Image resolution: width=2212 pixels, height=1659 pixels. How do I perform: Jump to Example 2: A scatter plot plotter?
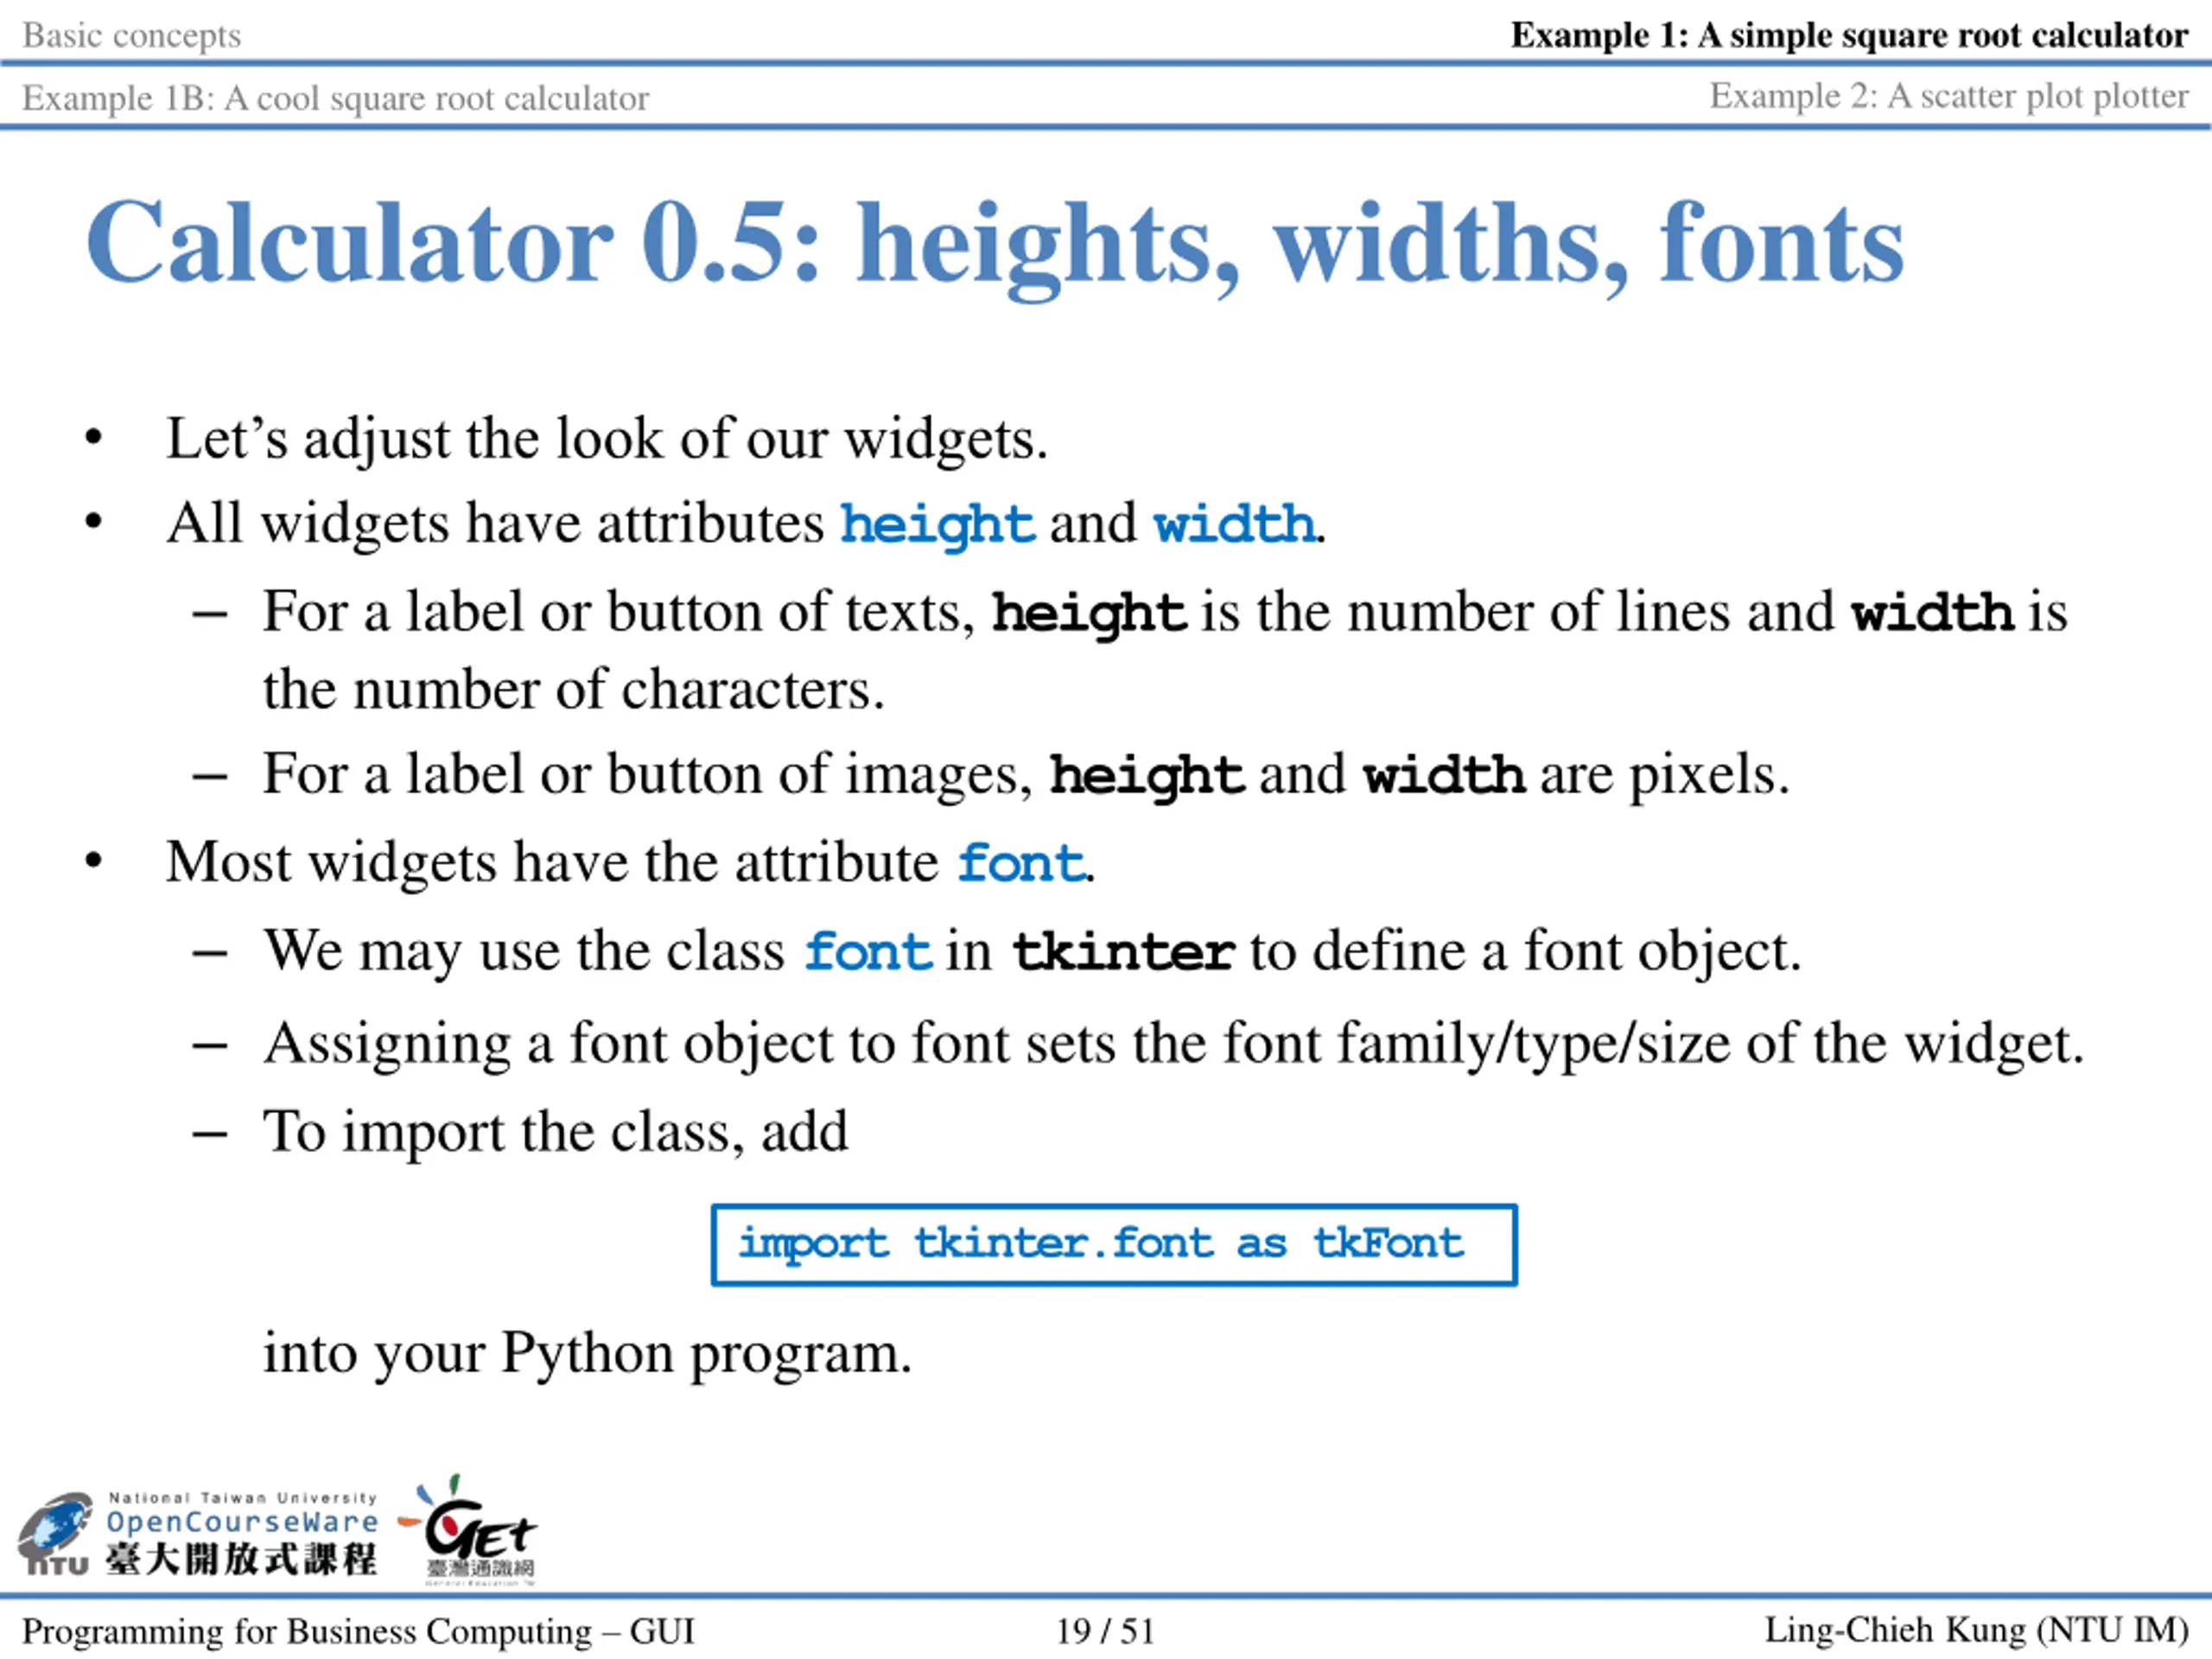point(1948,96)
